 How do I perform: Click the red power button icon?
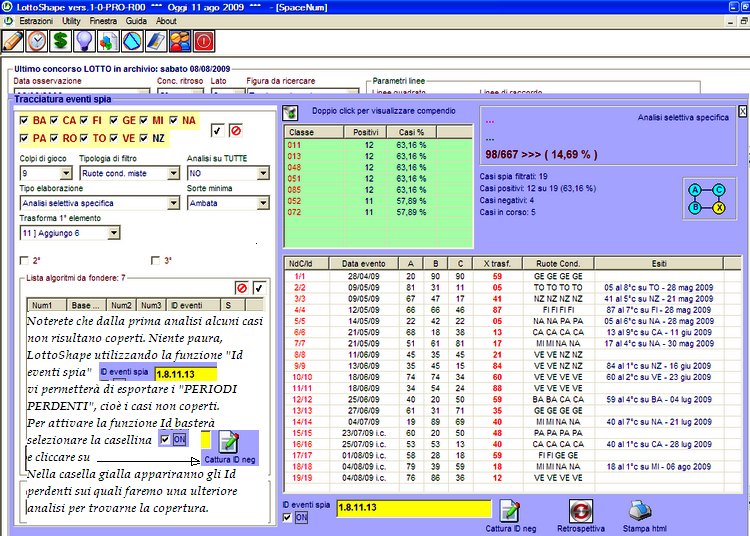[204, 41]
